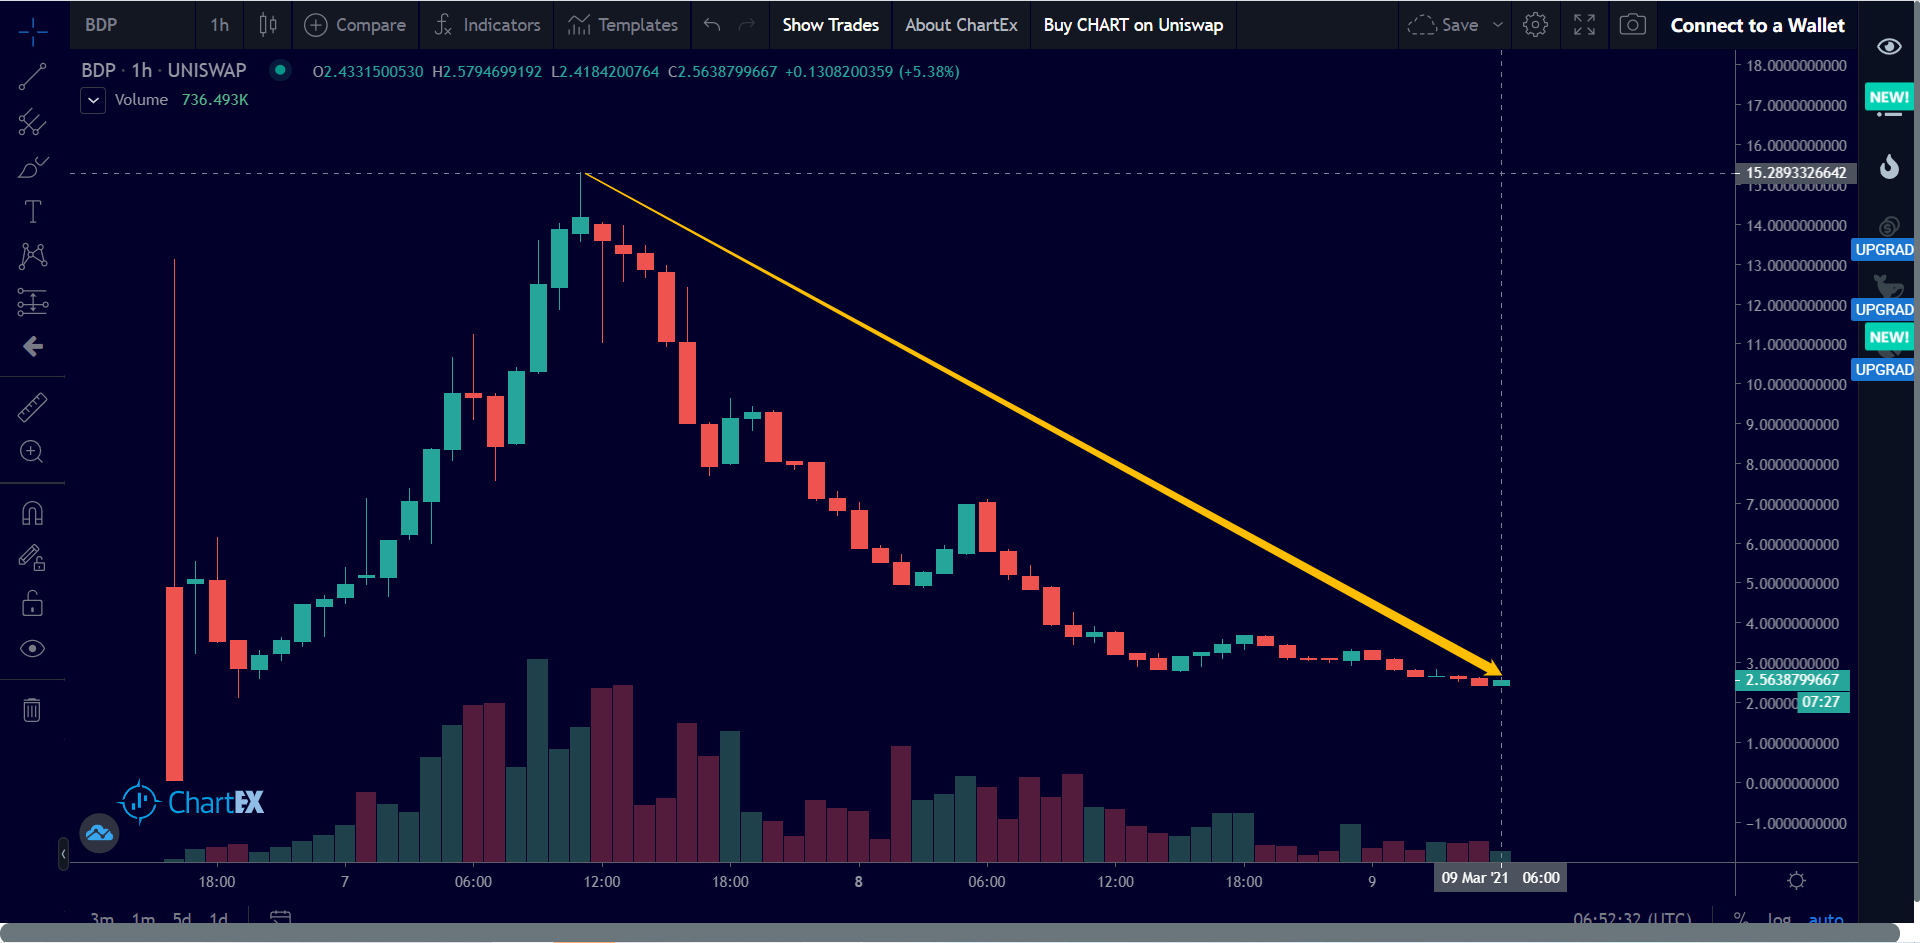Redo the last chart action
Viewport: 1920px width, 943px height.
click(746, 25)
